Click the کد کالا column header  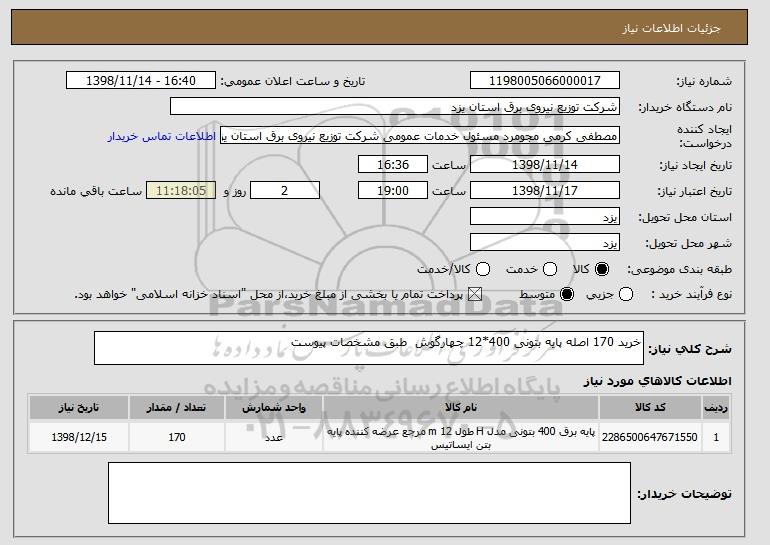tap(650, 408)
